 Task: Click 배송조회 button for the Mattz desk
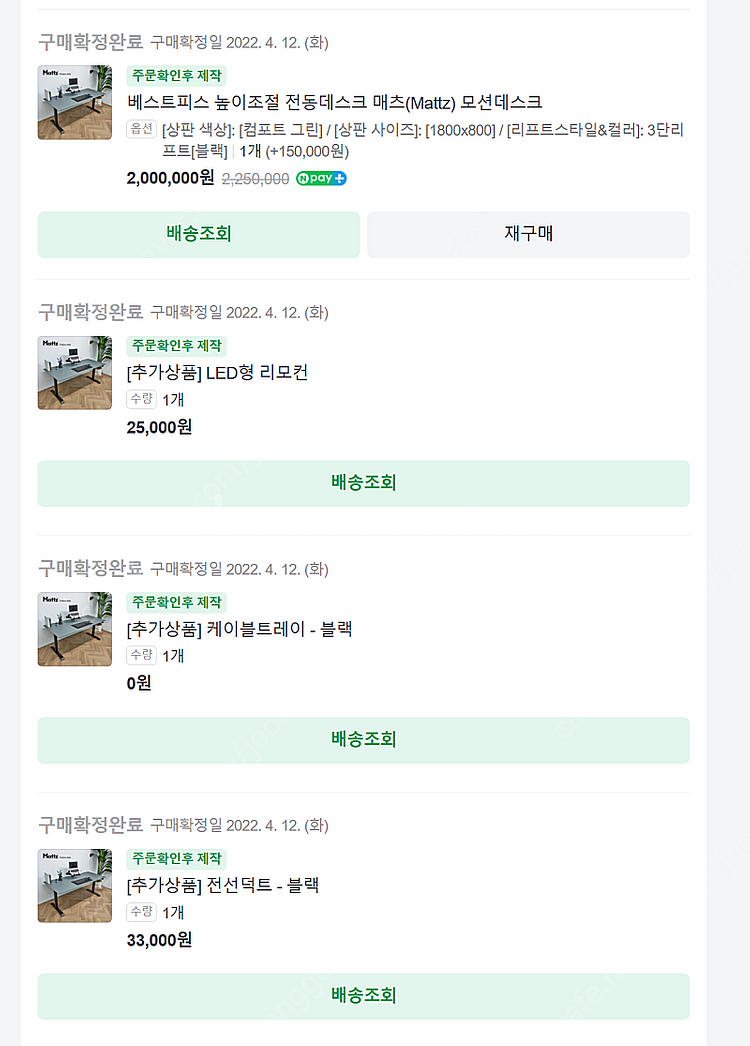click(x=198, y=234)
